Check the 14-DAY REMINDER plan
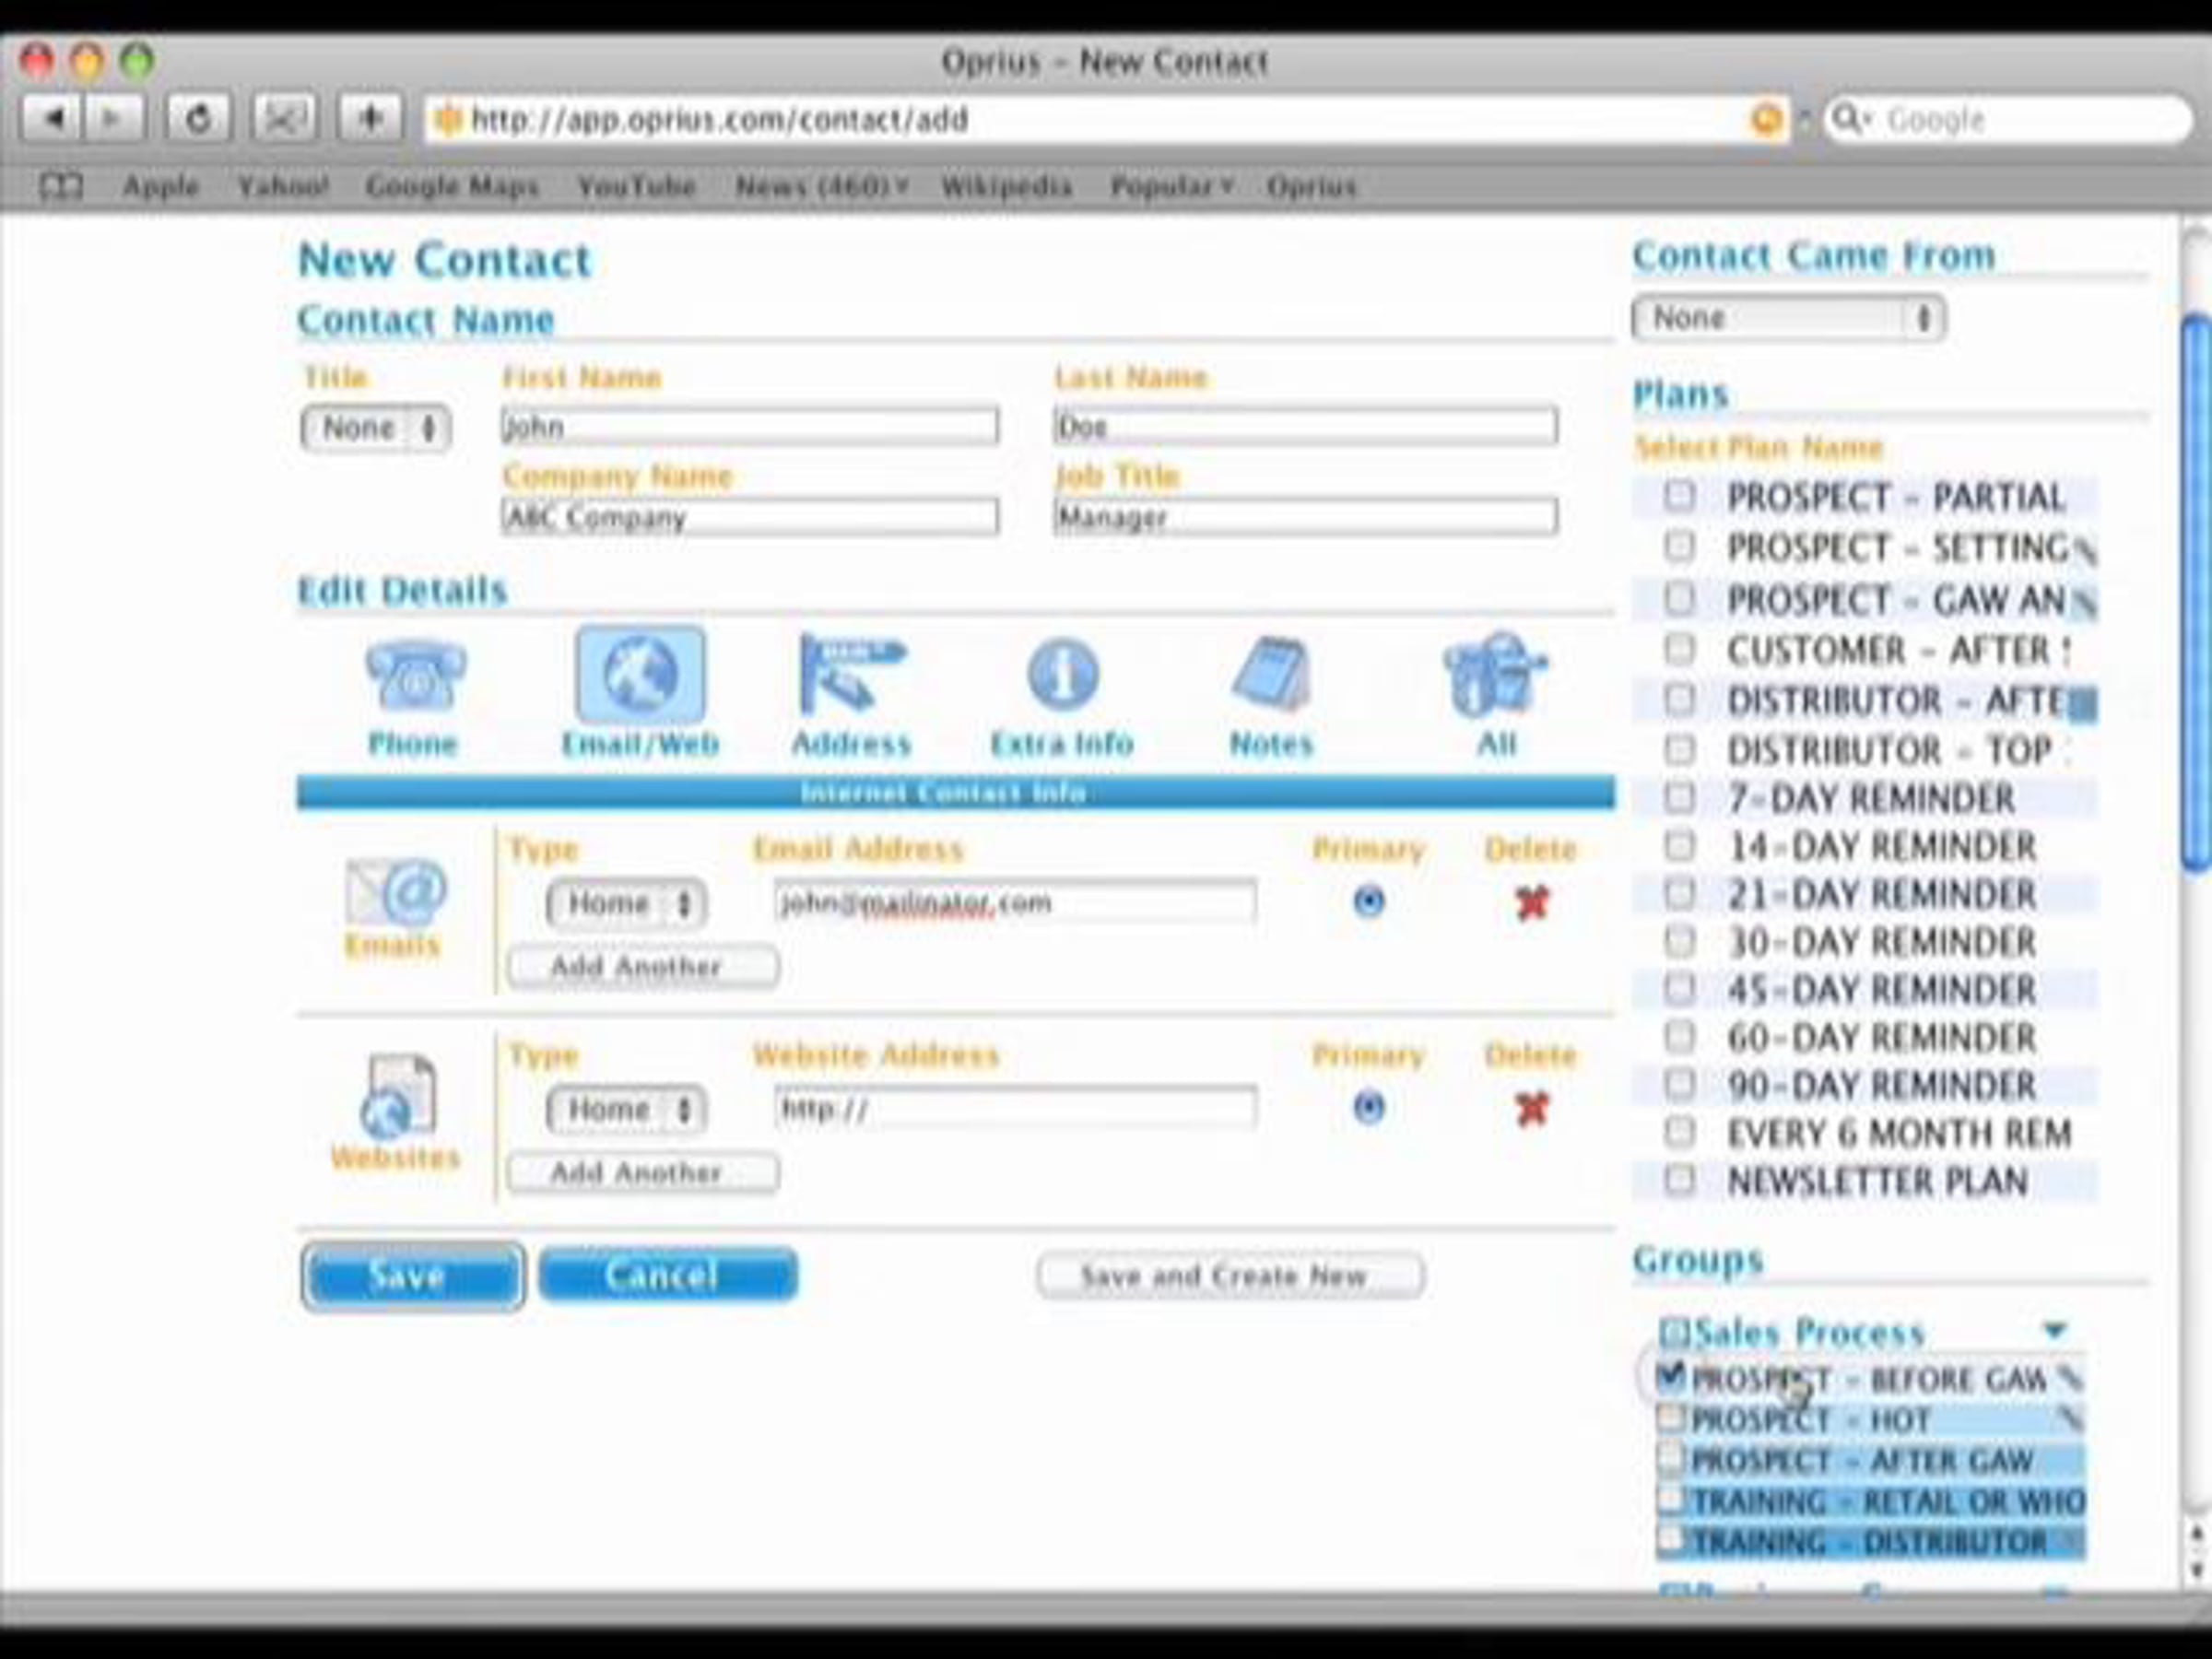2212x1659 pixels. click(1680, 845)
